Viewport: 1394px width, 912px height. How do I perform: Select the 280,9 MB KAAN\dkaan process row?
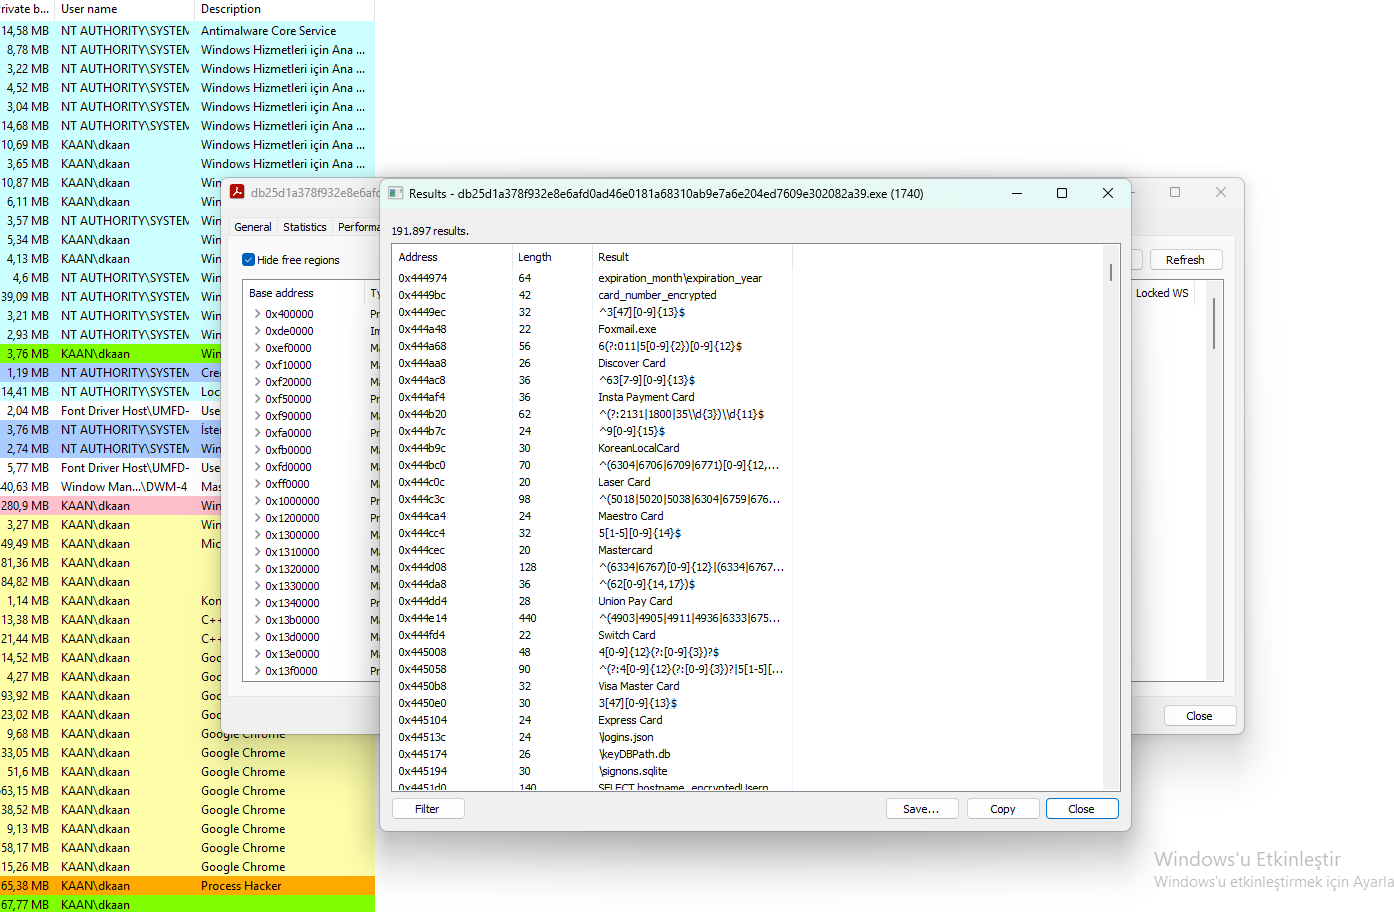[x=110, y=506]
